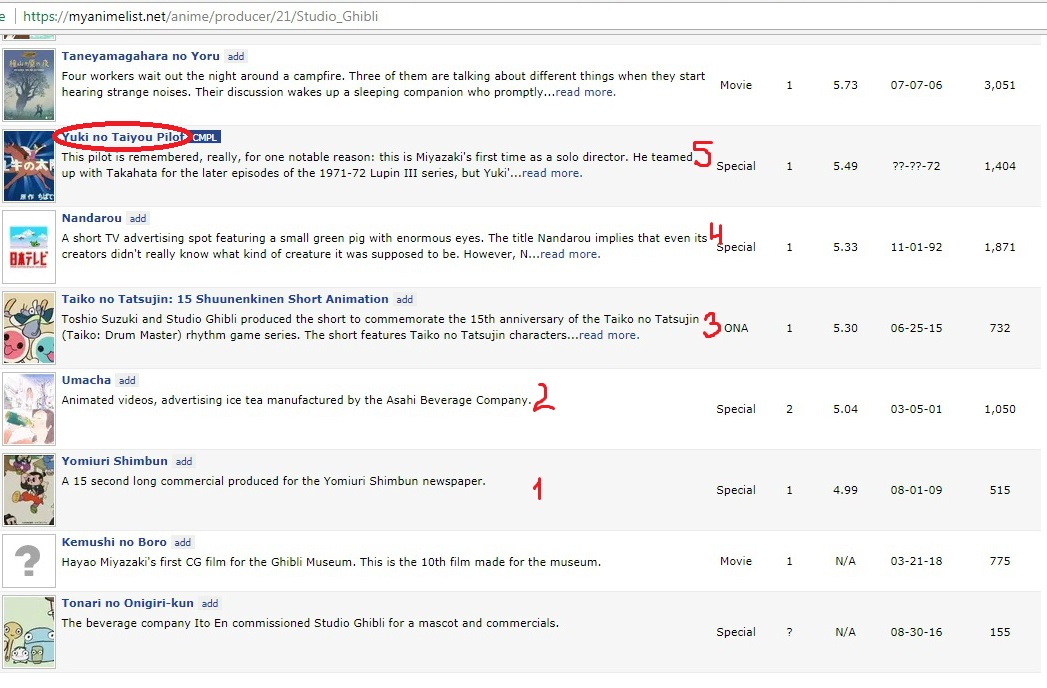Click member count 515
Screen dimensions: 1047x688
point(1000,489)
